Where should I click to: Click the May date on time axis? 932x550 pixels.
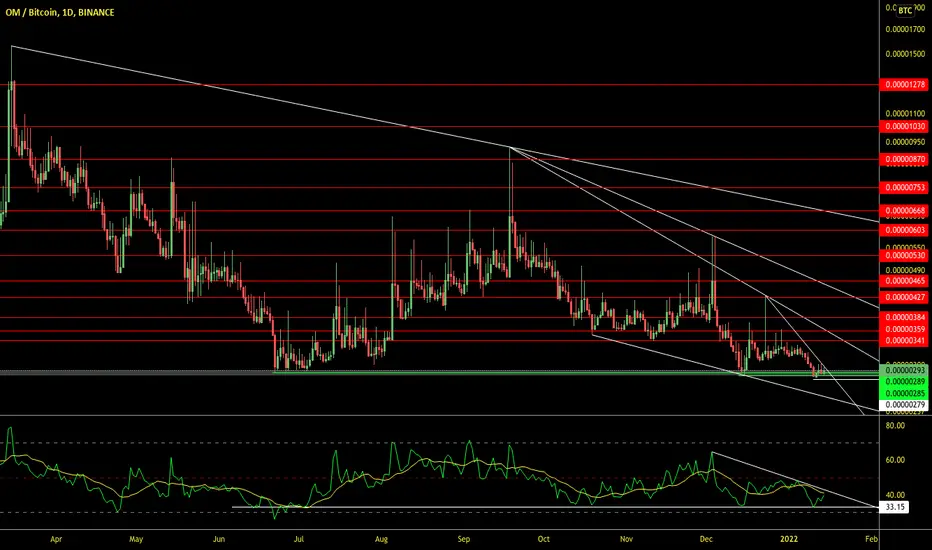click(136, 539)
